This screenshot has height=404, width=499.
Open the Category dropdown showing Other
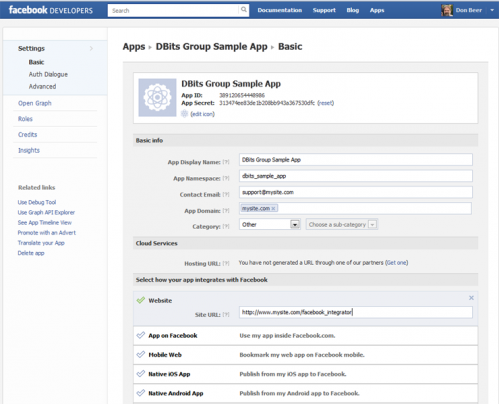270,224
